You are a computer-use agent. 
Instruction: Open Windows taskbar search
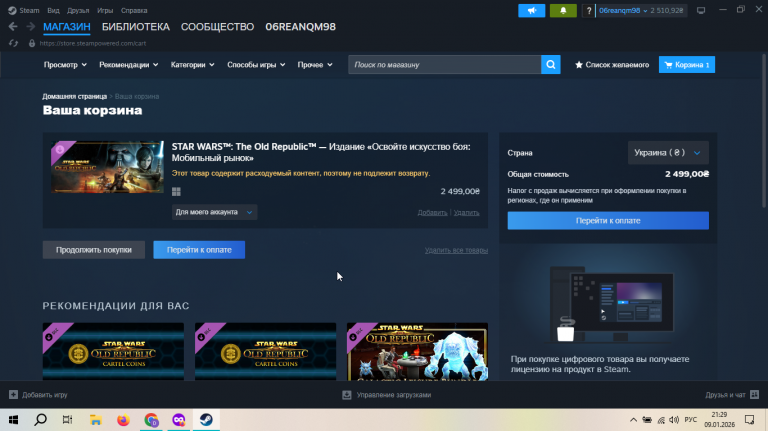[41, 420]
